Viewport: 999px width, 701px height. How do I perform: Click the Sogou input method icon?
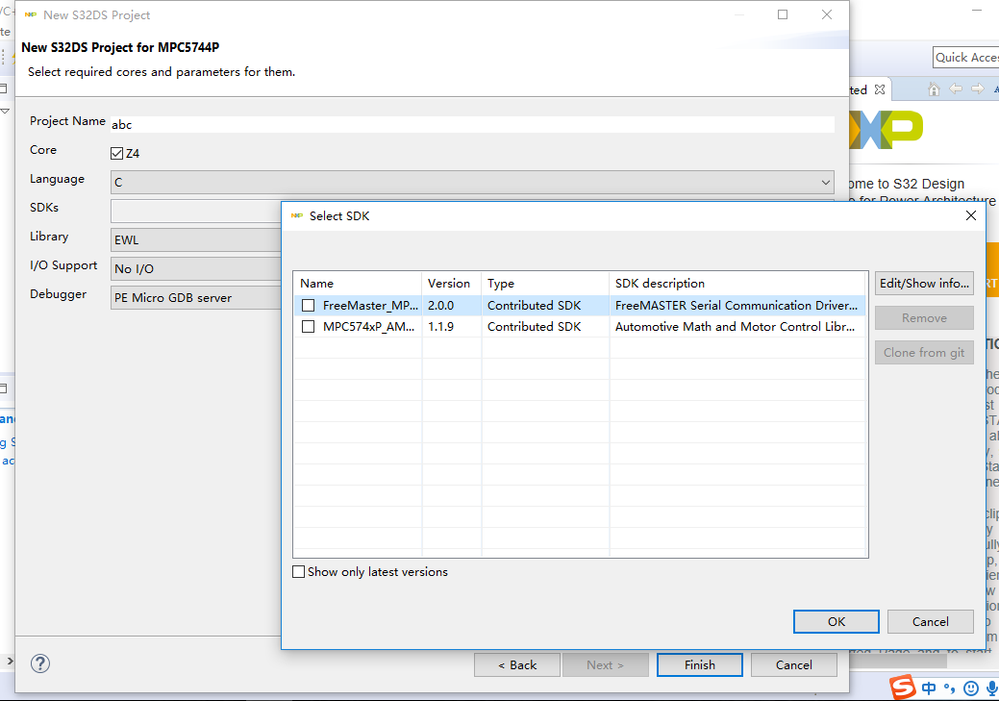[902, 688]
